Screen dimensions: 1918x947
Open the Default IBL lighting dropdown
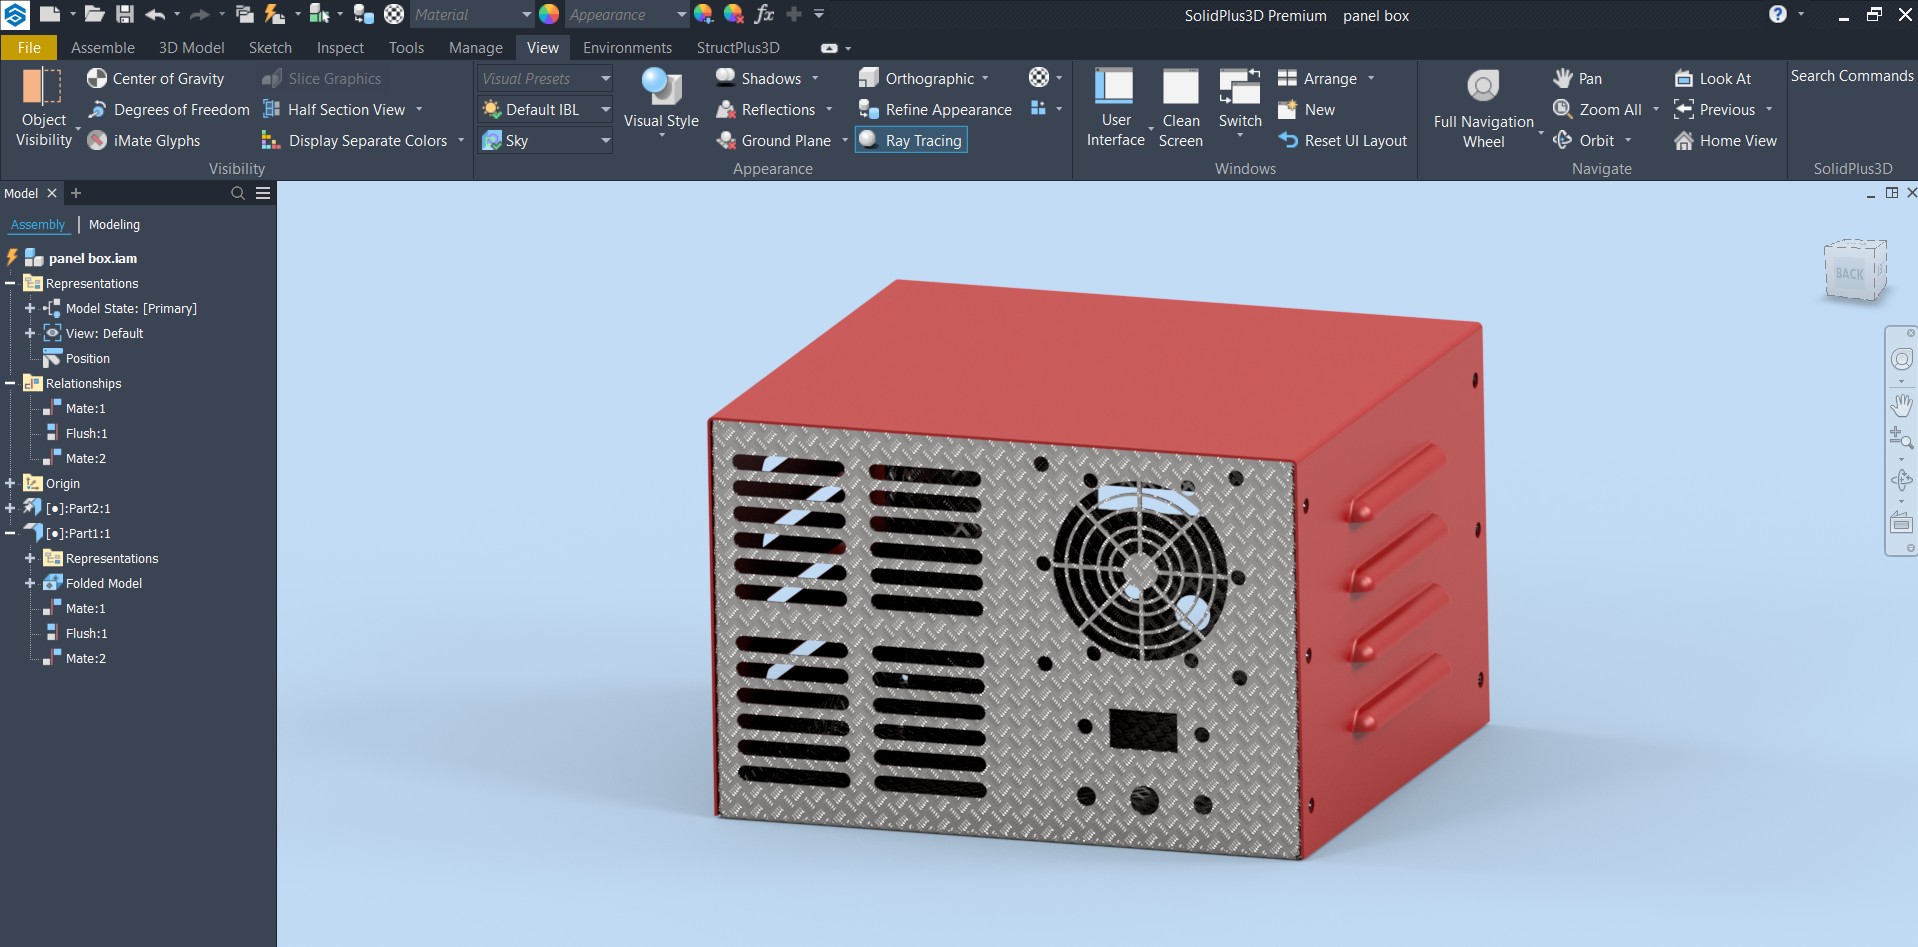coord(545,110)
